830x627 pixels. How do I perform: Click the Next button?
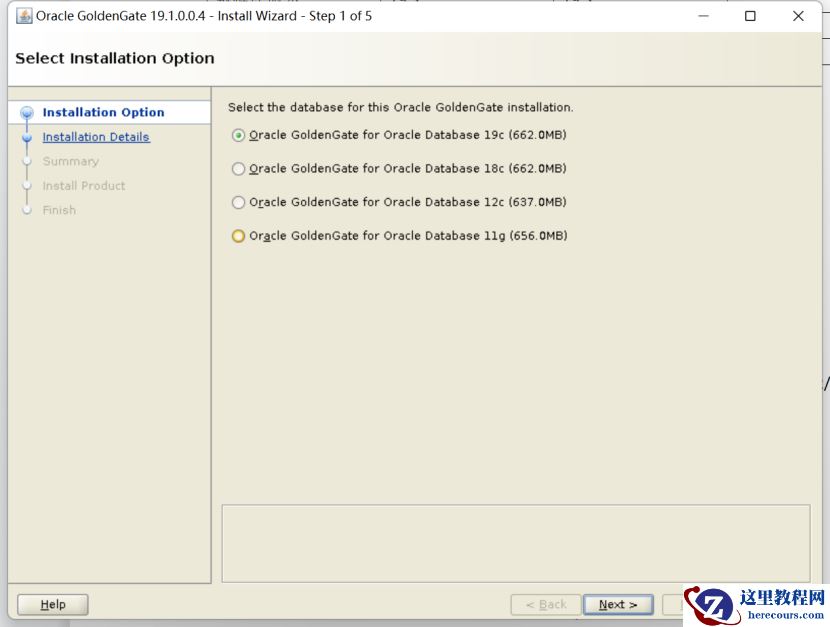618,604
